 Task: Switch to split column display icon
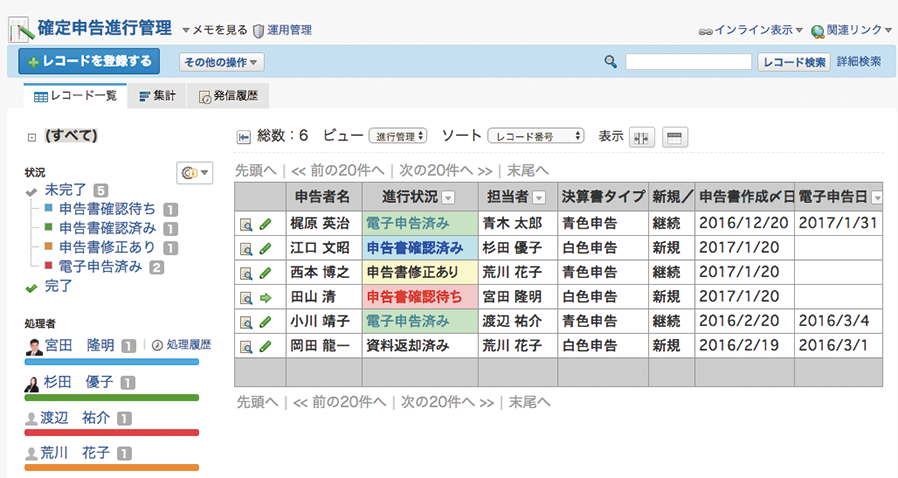pyautogui.click(x=641, y=137)
